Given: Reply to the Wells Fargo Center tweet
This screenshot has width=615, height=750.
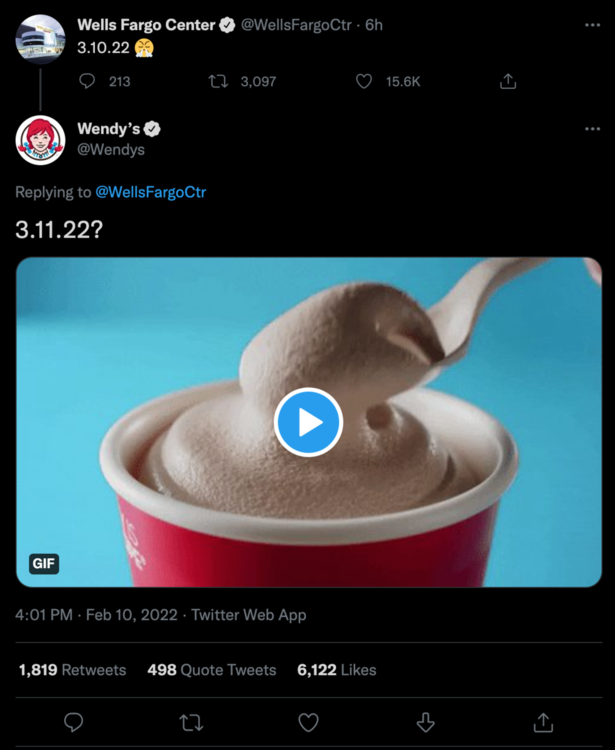Looking at the screenshot, I should pyautogui.click(x=87, y=81).
